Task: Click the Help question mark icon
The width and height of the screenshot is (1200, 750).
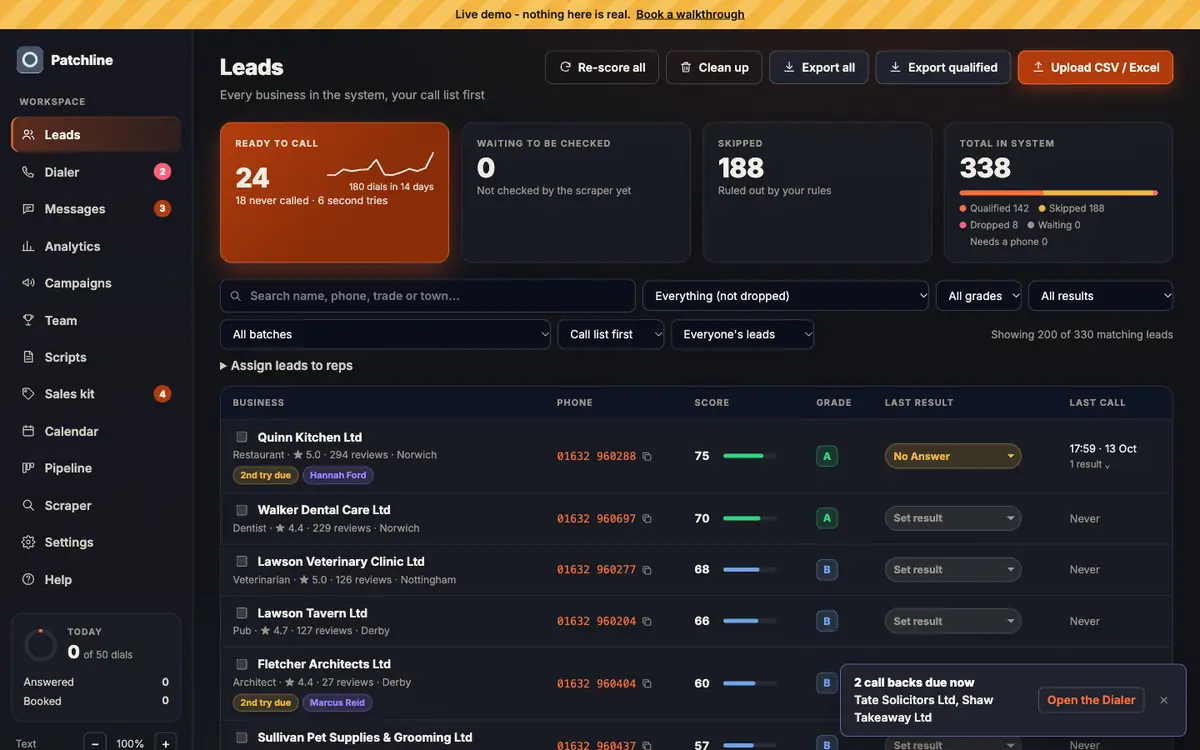Action: pyautogui.click(x=28, y=580)
